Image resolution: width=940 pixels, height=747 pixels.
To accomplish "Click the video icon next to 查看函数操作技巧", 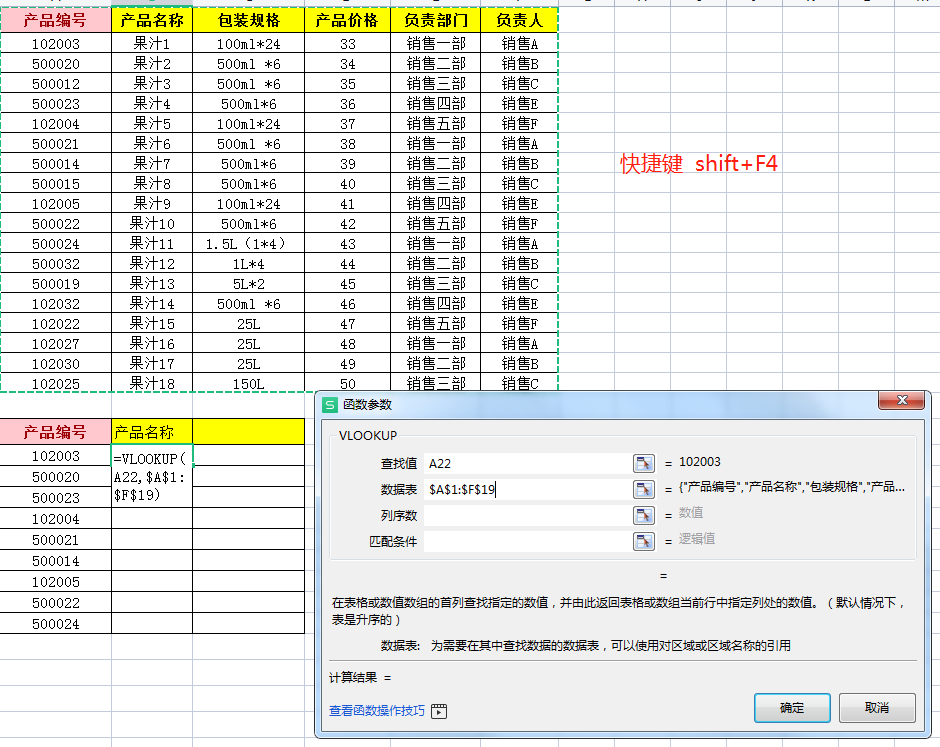I will 439,711.
